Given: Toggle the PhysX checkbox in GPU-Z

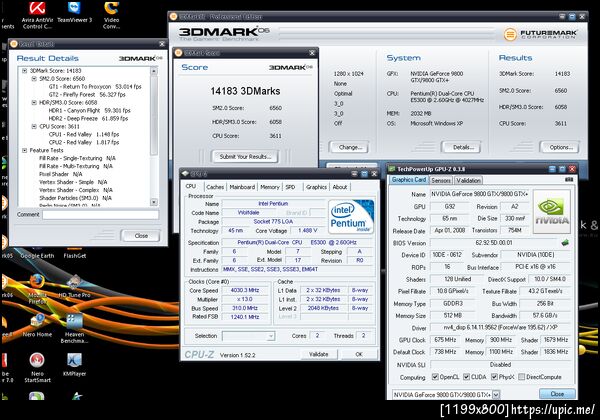Looking at the screenshot, I should coord(494,377).
